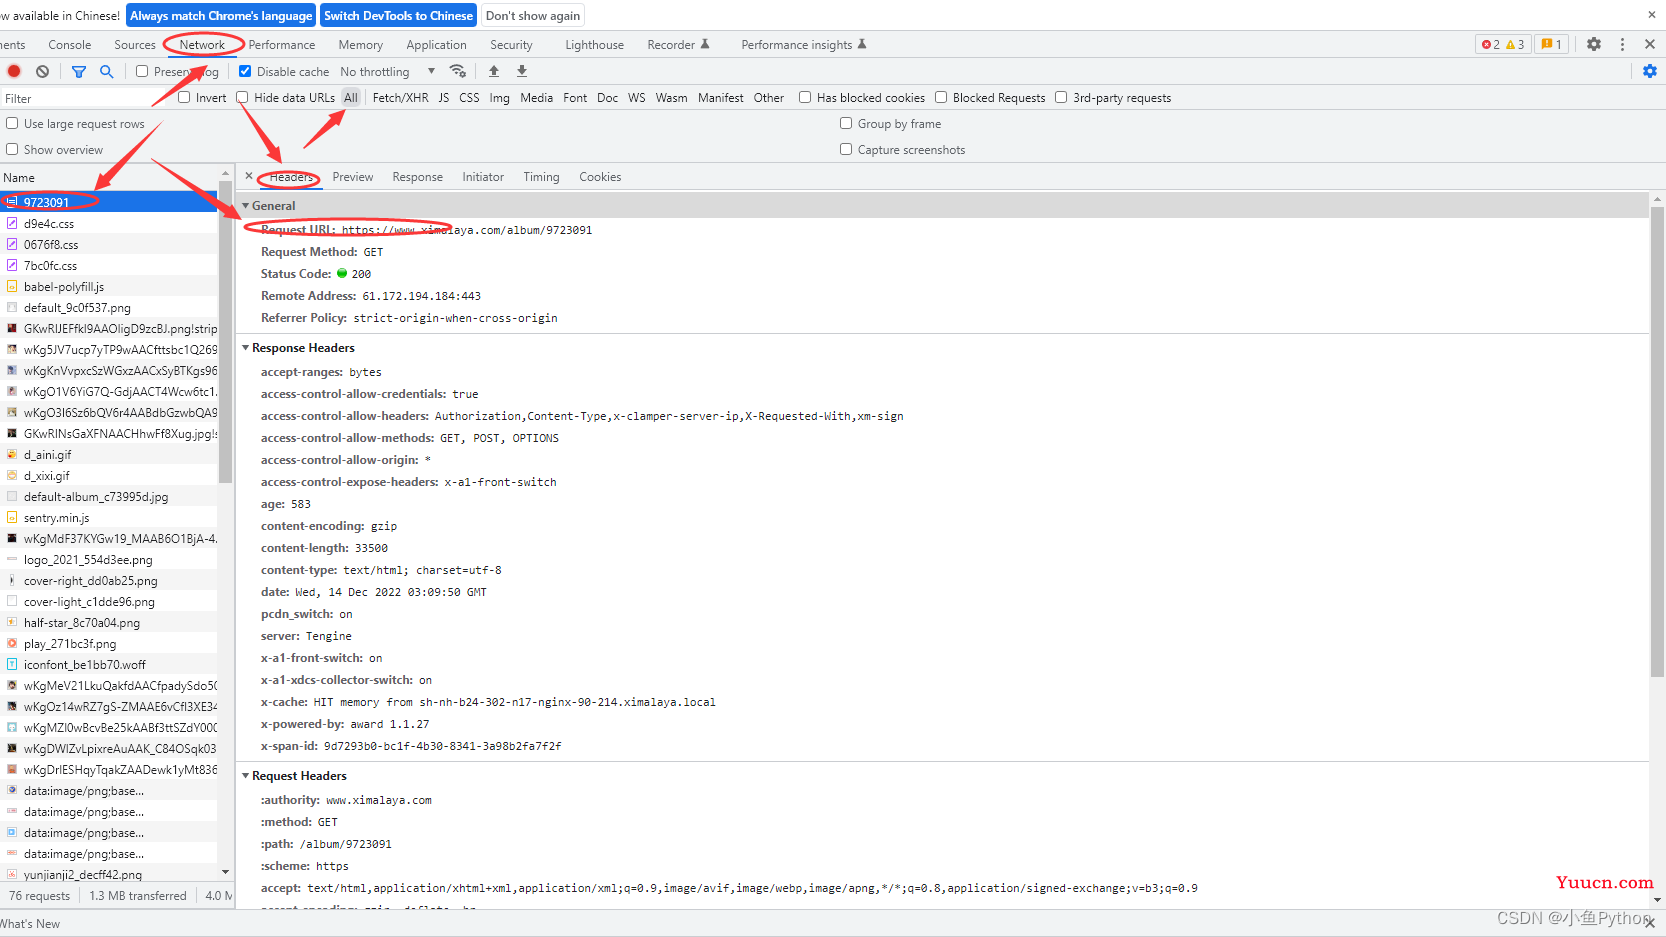Screen dimensions: 1666x937
Task: Select default_9c0f537.png request
Action: click(x=108, y=307)
